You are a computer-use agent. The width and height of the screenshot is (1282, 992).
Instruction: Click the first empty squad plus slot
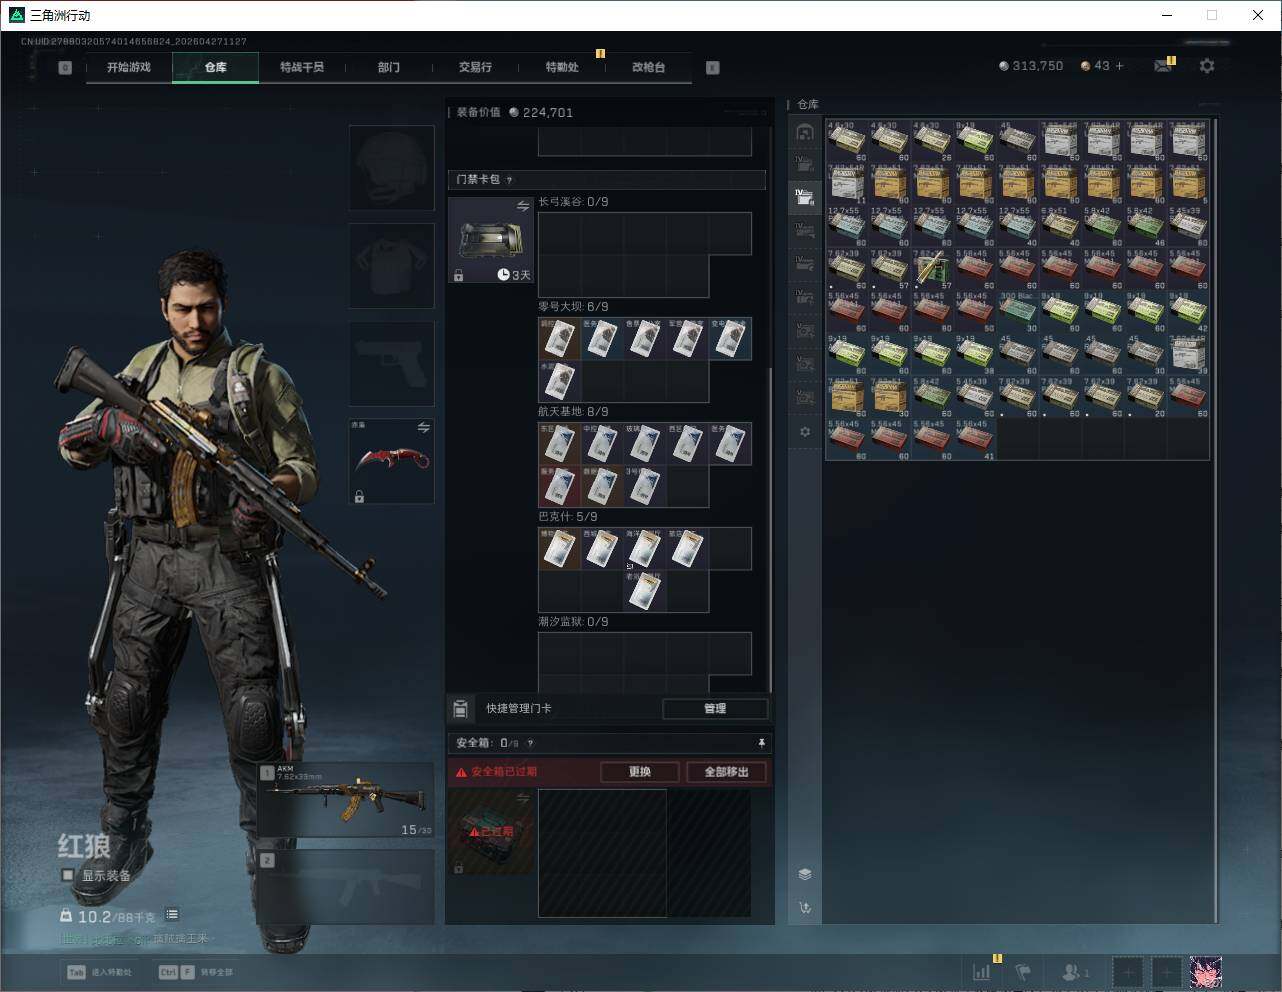point(1127,971)
